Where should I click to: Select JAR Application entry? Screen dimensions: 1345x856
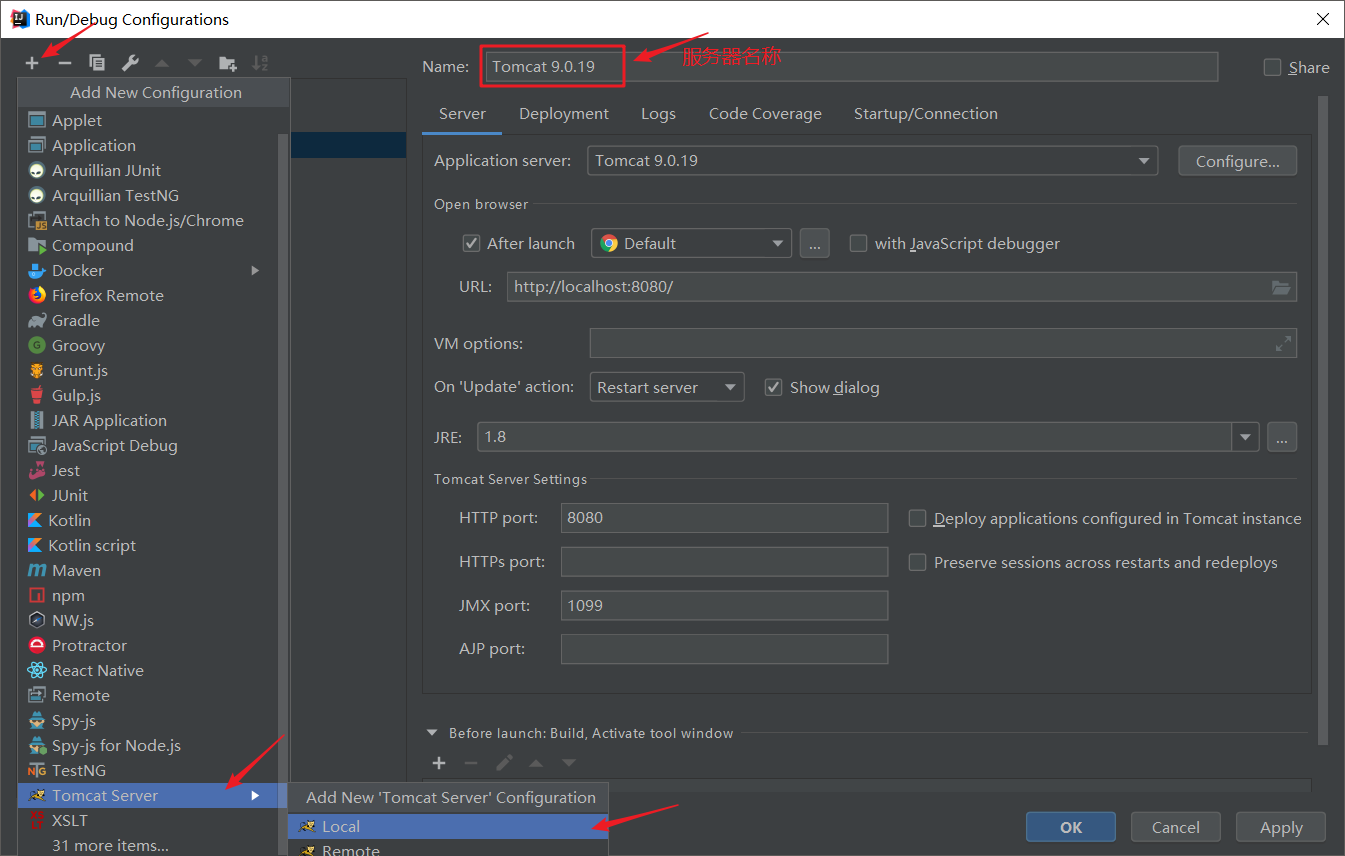pyautogui.click(x=147, y=420)
